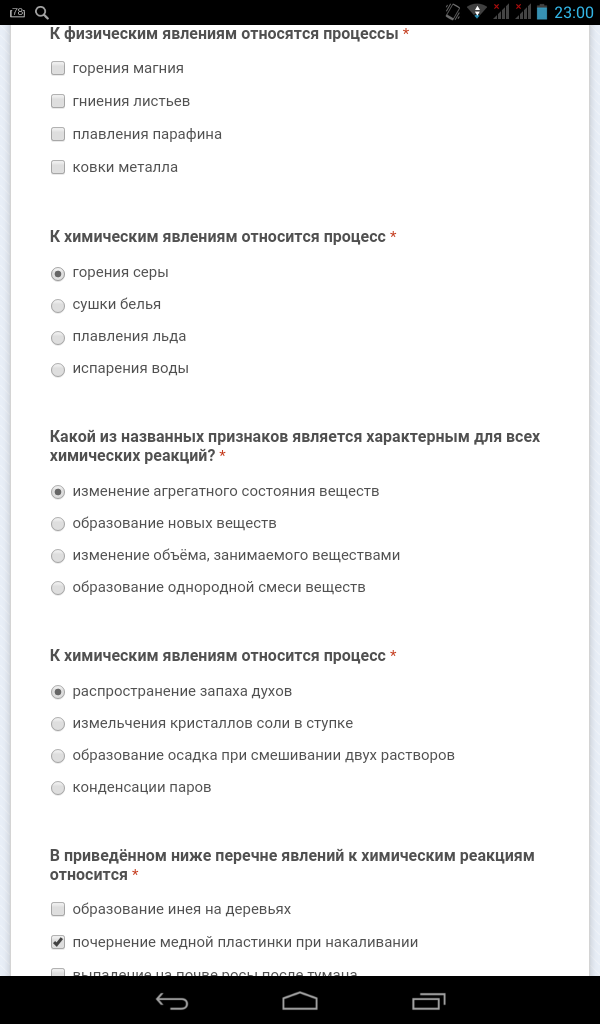Pick the 'испарения воды' radio option

point(58,369)
